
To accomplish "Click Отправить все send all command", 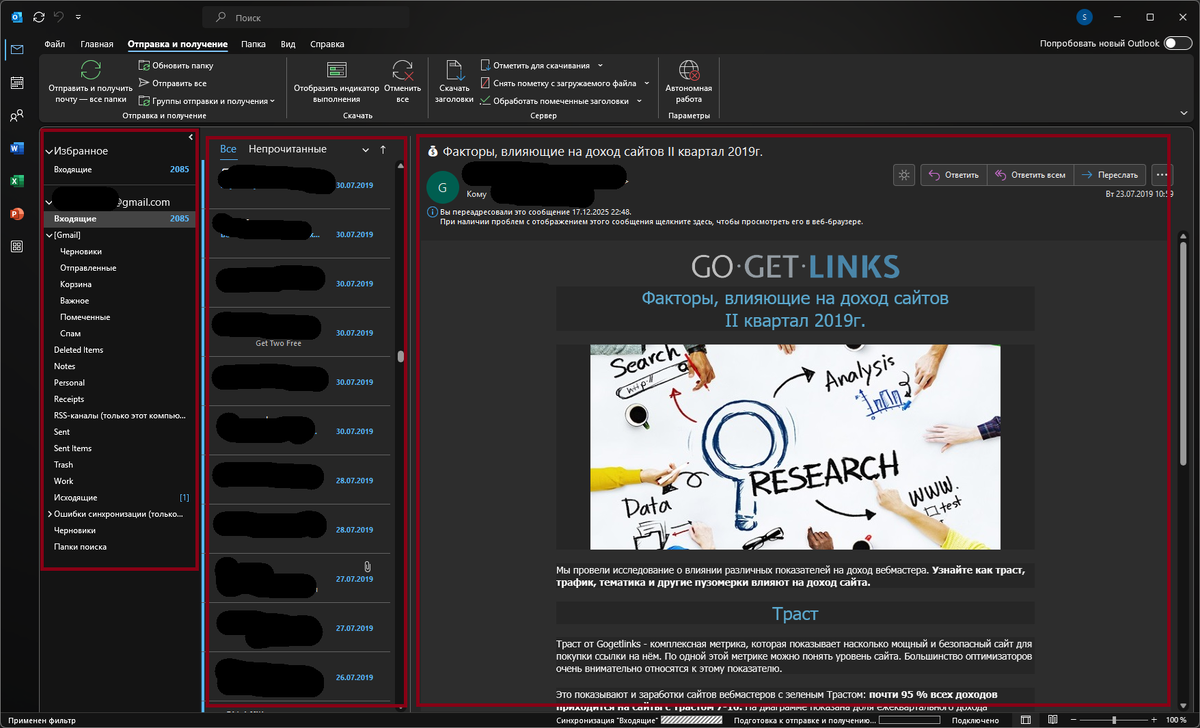I will (173, 83).
